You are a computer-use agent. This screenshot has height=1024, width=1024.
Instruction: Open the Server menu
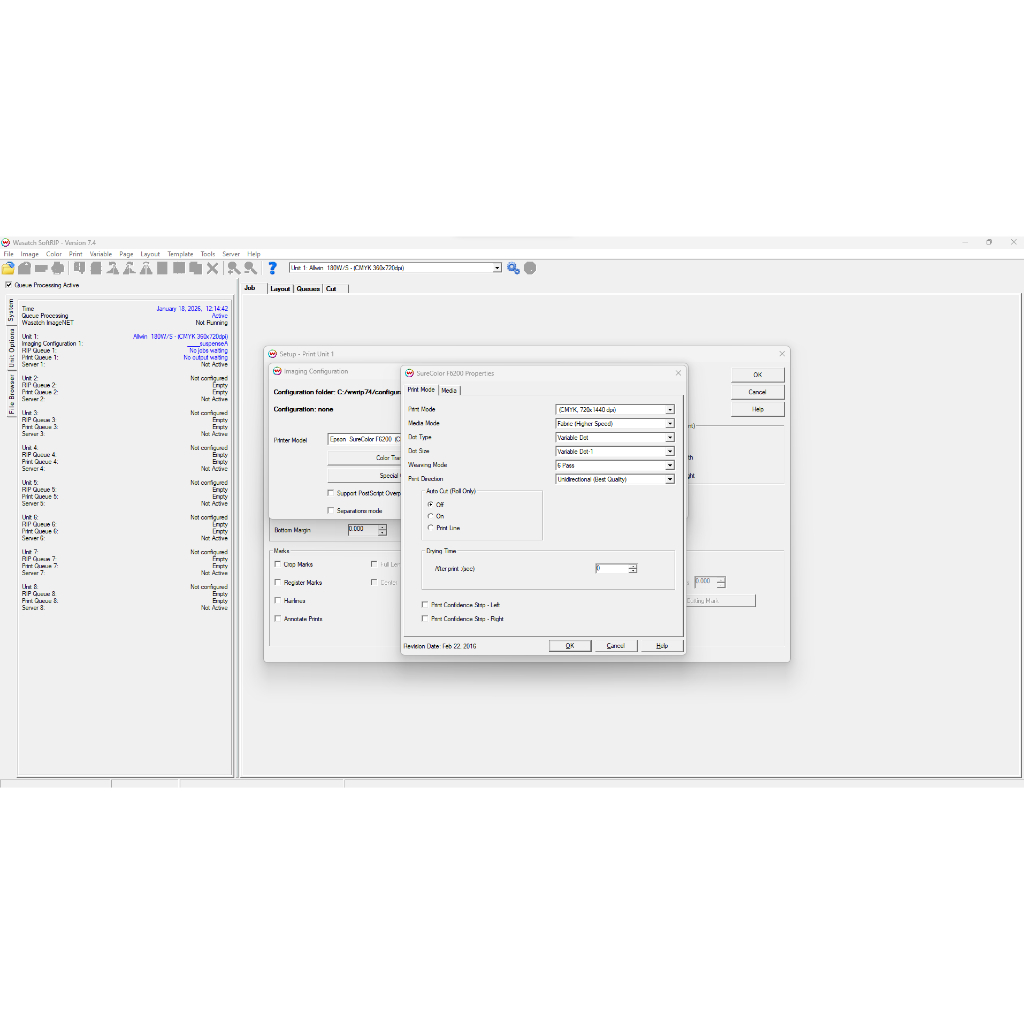click(x=231, y=254)
